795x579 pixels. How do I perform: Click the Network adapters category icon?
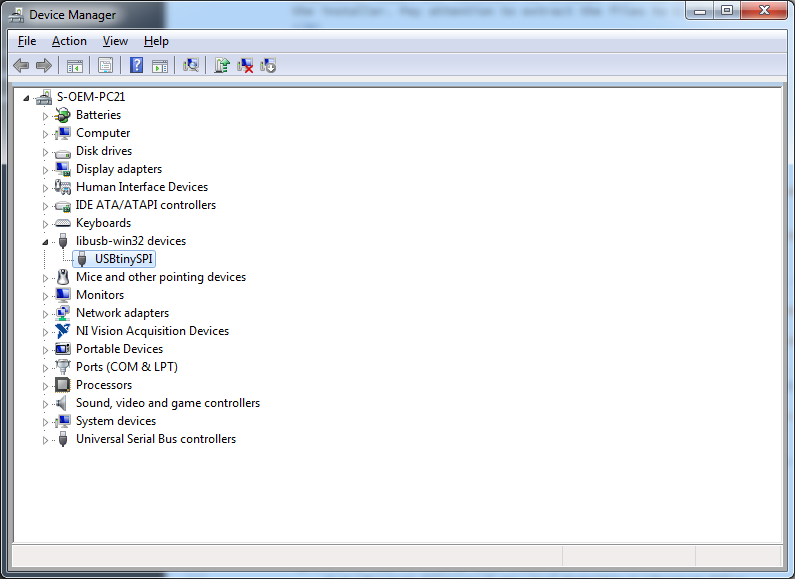(62, 313)
